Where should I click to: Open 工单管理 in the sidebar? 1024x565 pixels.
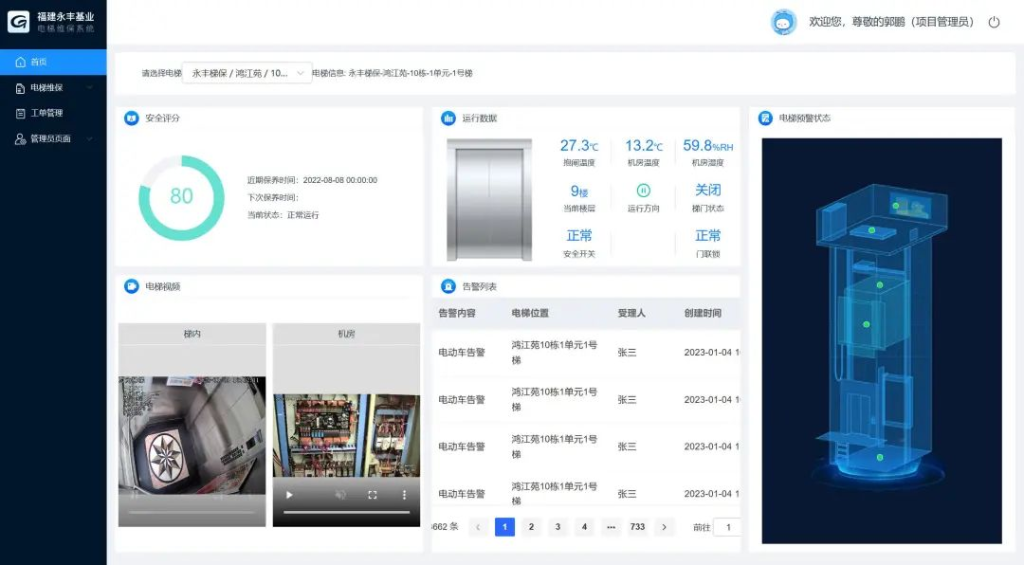point(46,113)
